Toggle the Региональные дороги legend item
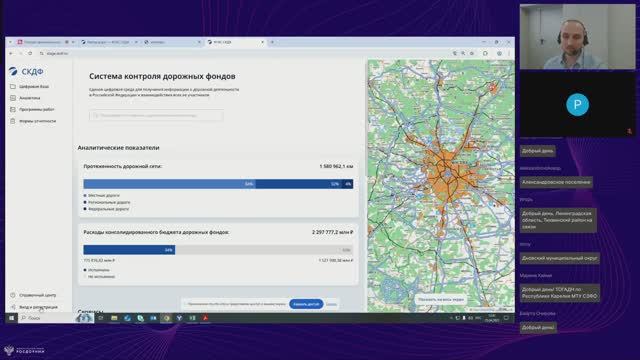Screen dimensions: 640x360 point(107,202)
